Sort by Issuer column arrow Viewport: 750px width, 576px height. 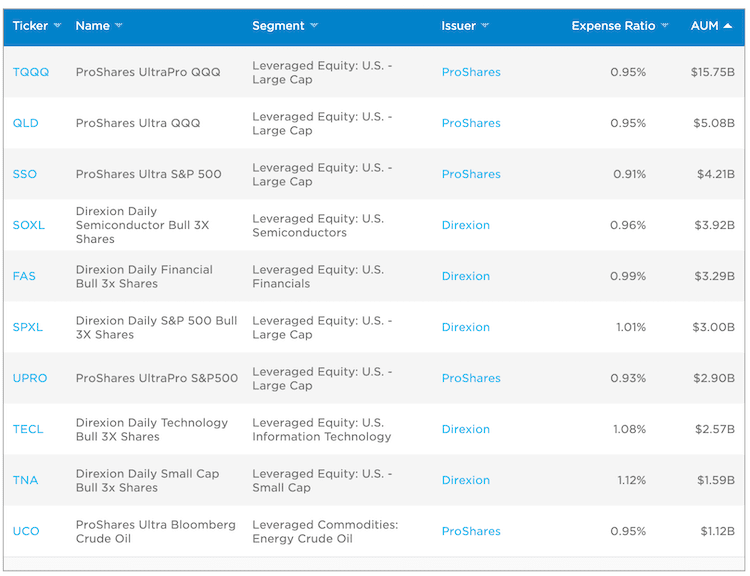485,25
